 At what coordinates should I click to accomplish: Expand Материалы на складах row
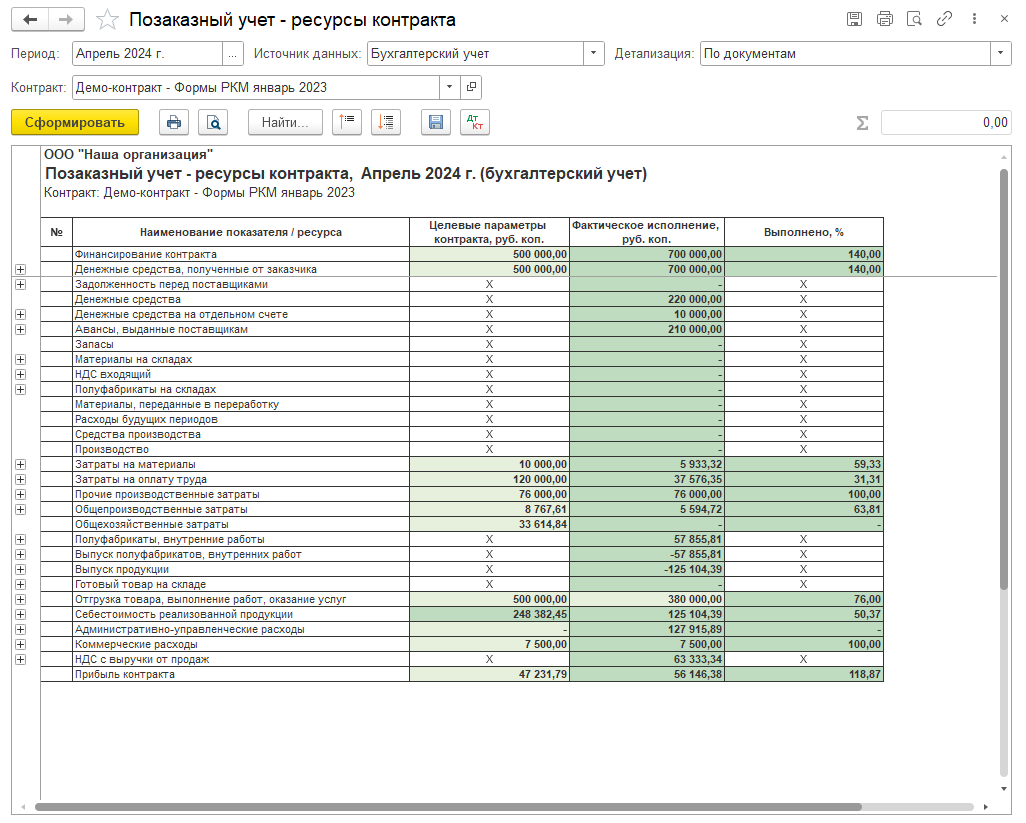(20, 360)
